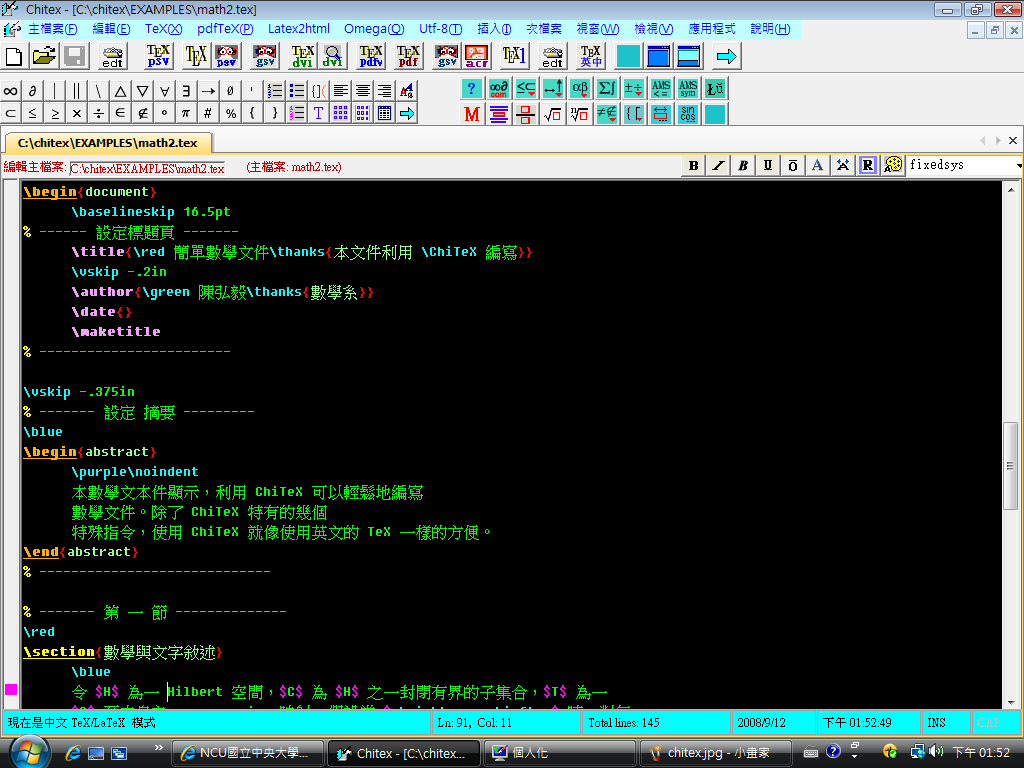The width and height of the screenshot is (1024, 768).
Task: Insert the infinity symbol
Action: pyautogui.click(x=11, y=91)
